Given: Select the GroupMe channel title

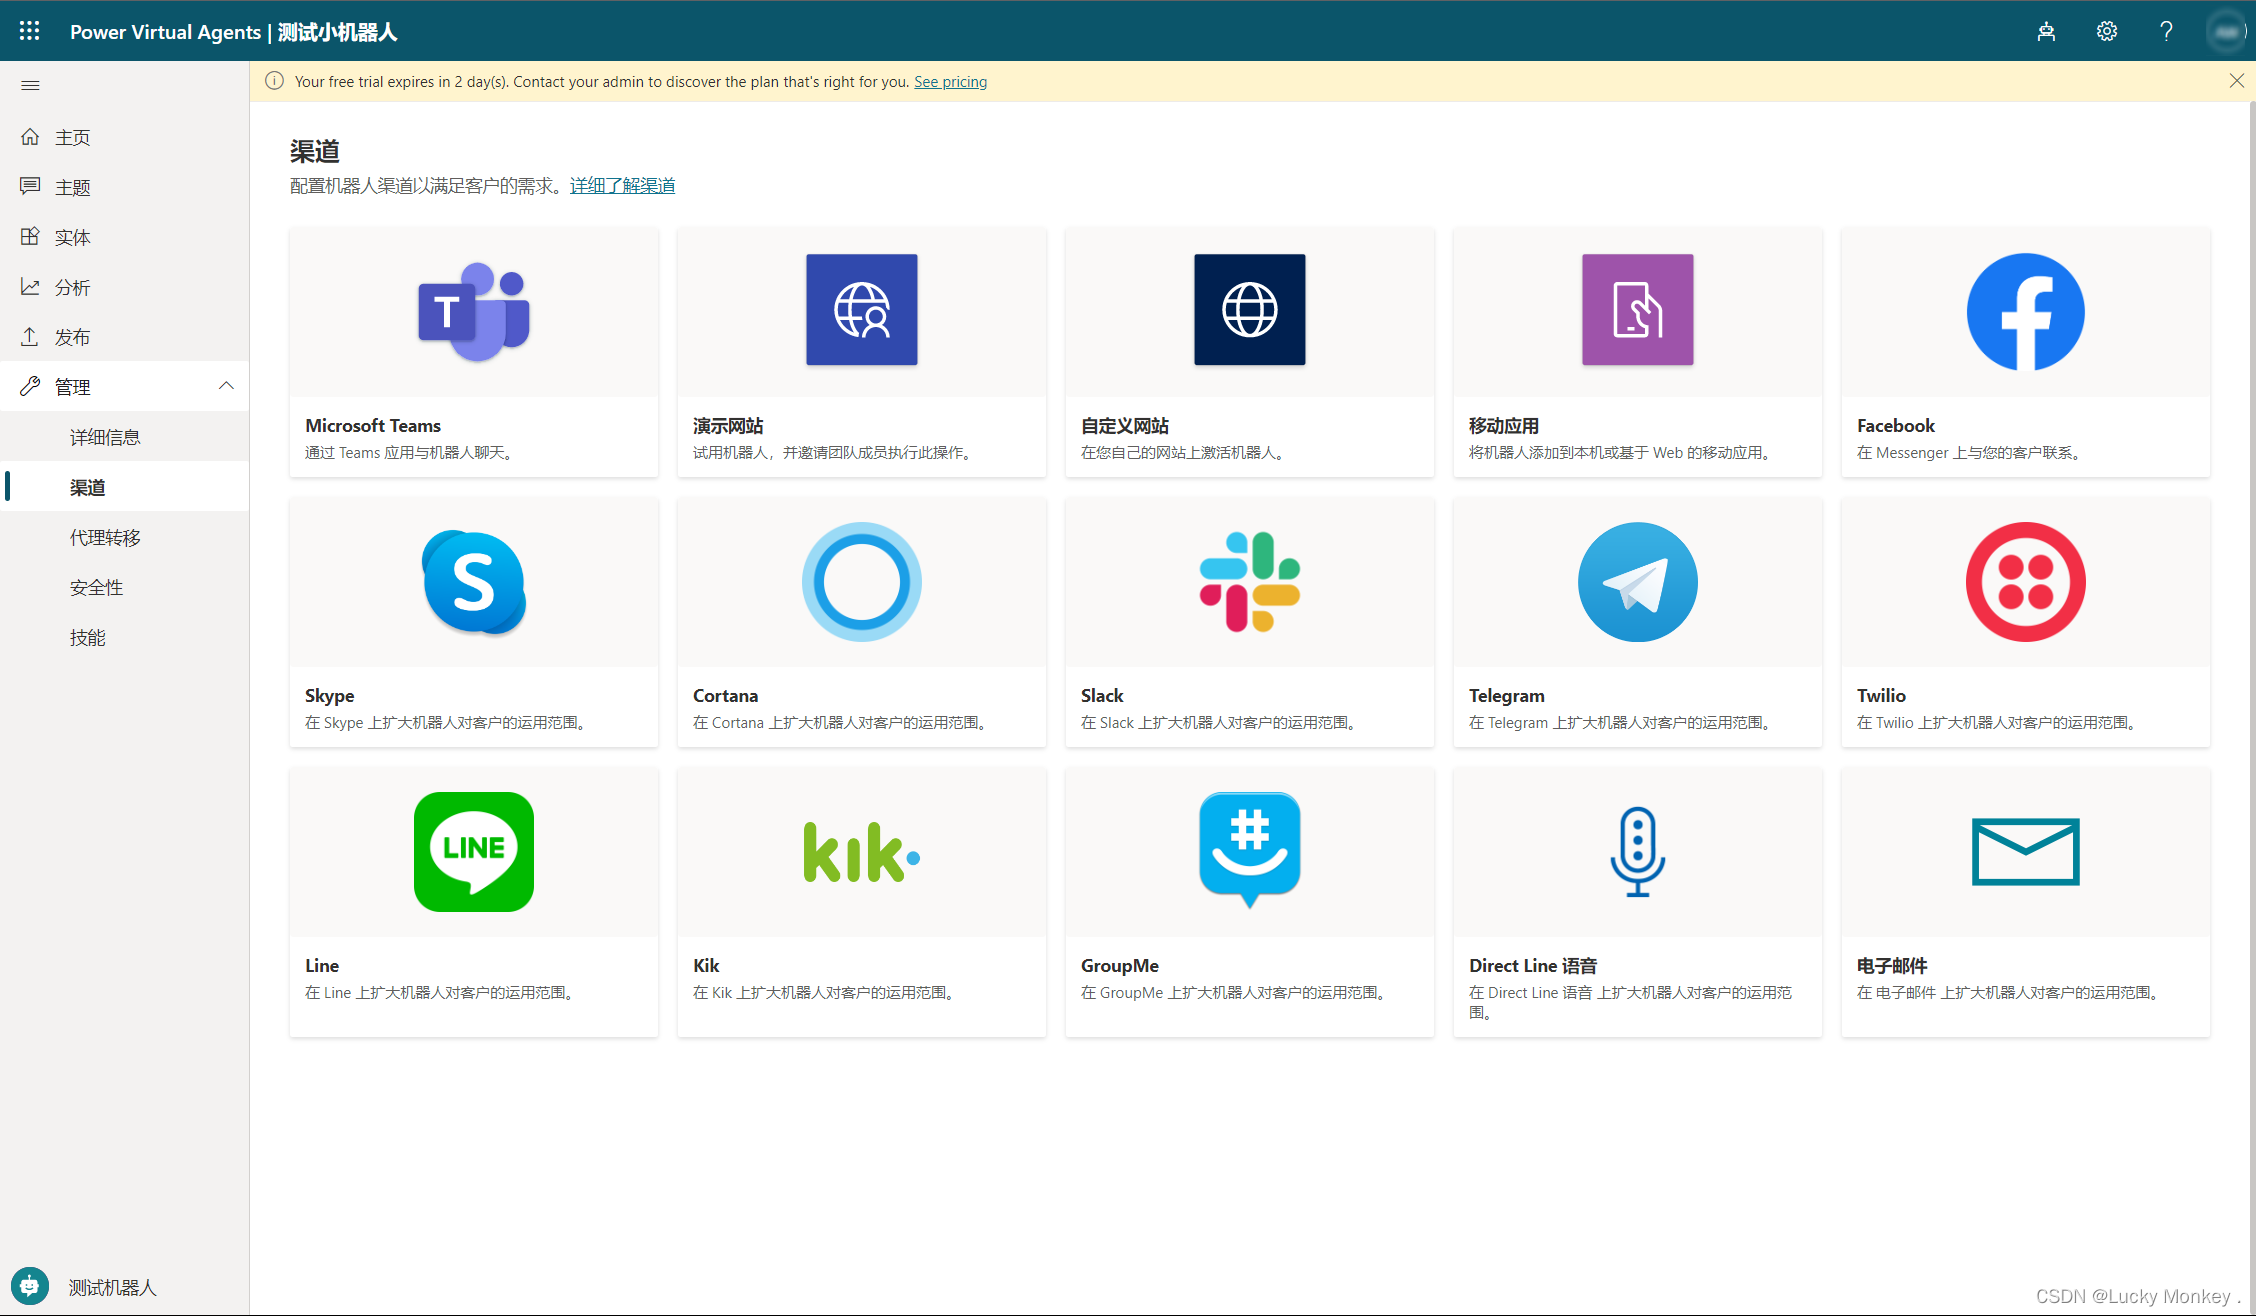Looking at the screenshot, I should coord(1120,966).
